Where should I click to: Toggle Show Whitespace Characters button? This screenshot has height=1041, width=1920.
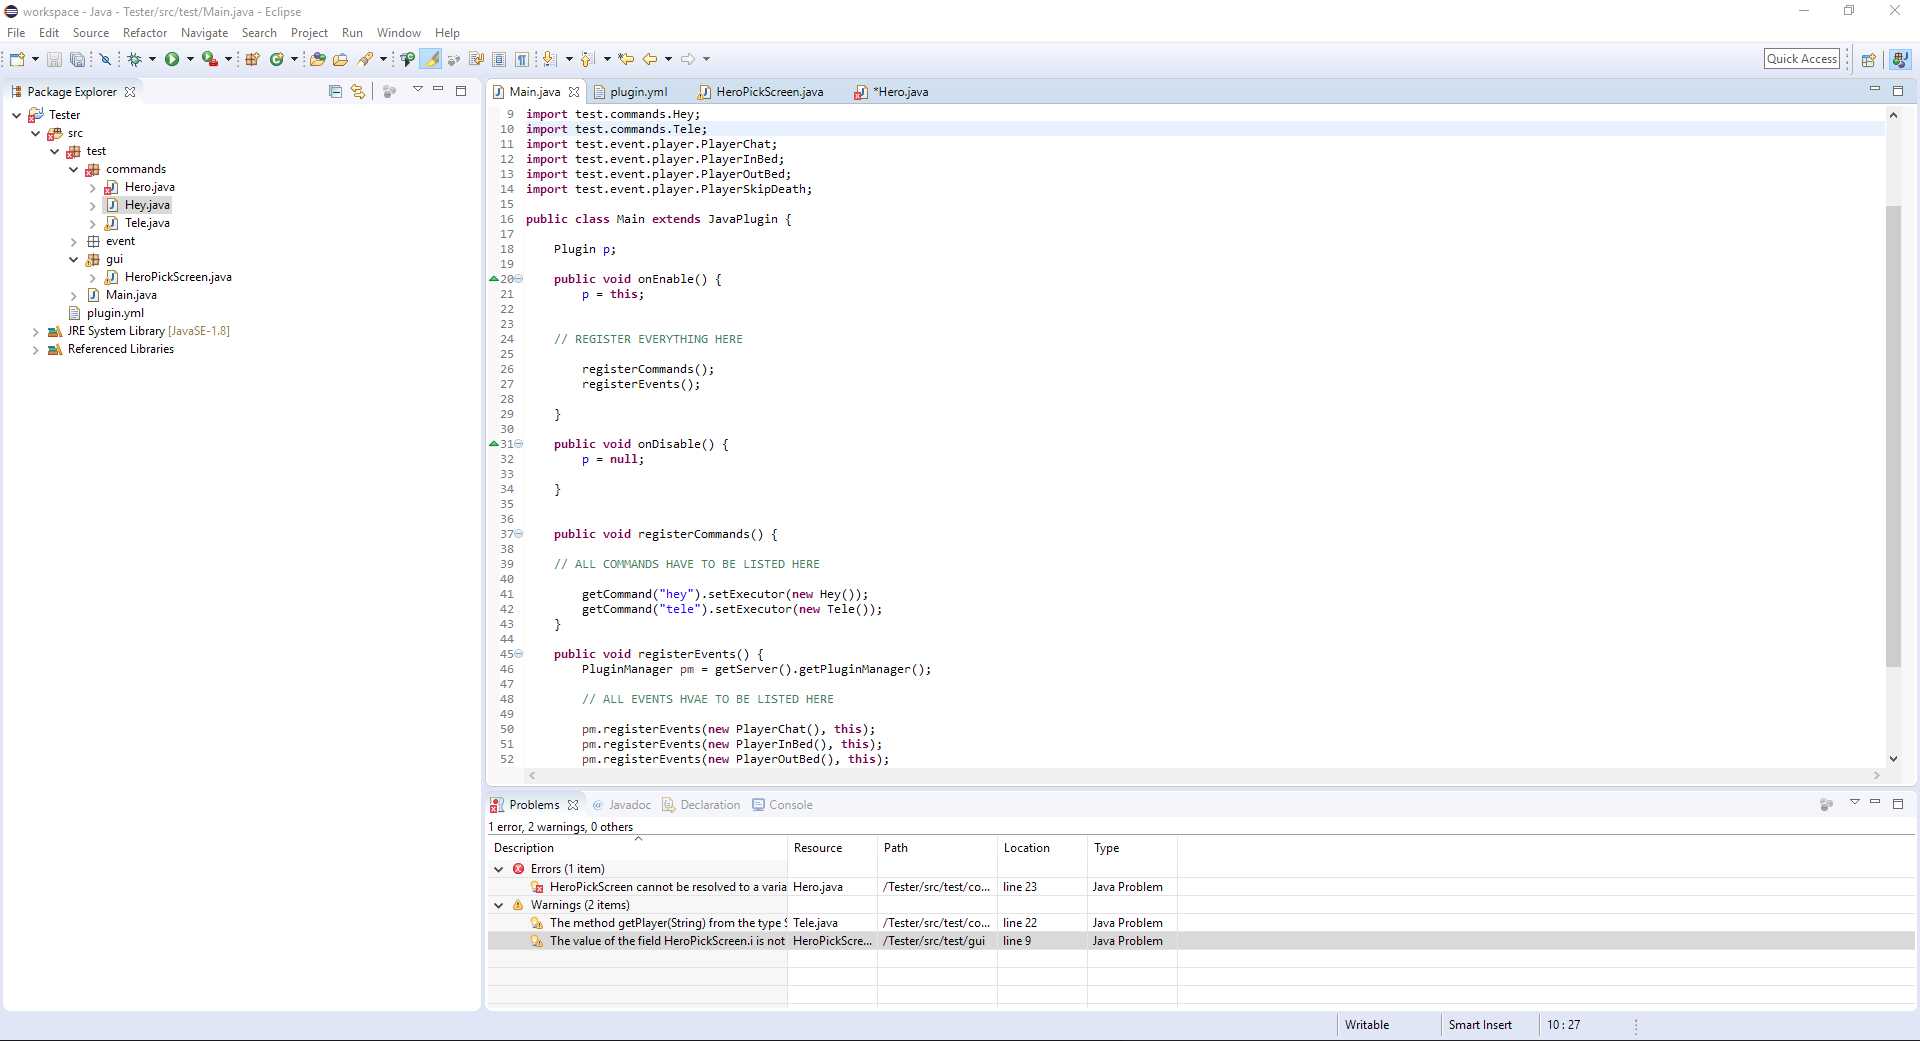pos(522,60)
